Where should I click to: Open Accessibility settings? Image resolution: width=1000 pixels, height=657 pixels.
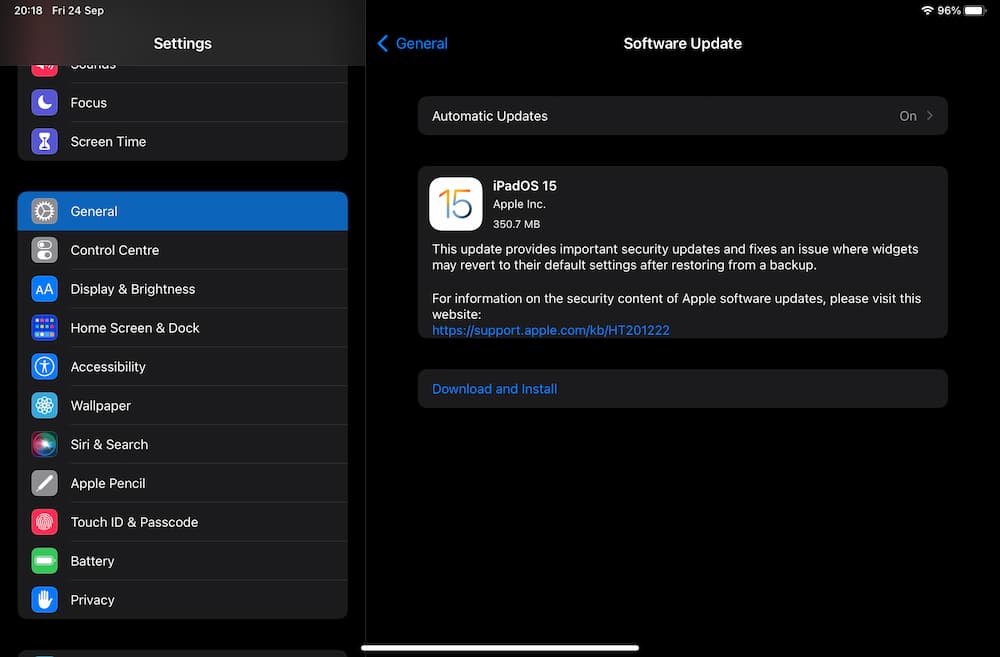click(x=182, y=367)
